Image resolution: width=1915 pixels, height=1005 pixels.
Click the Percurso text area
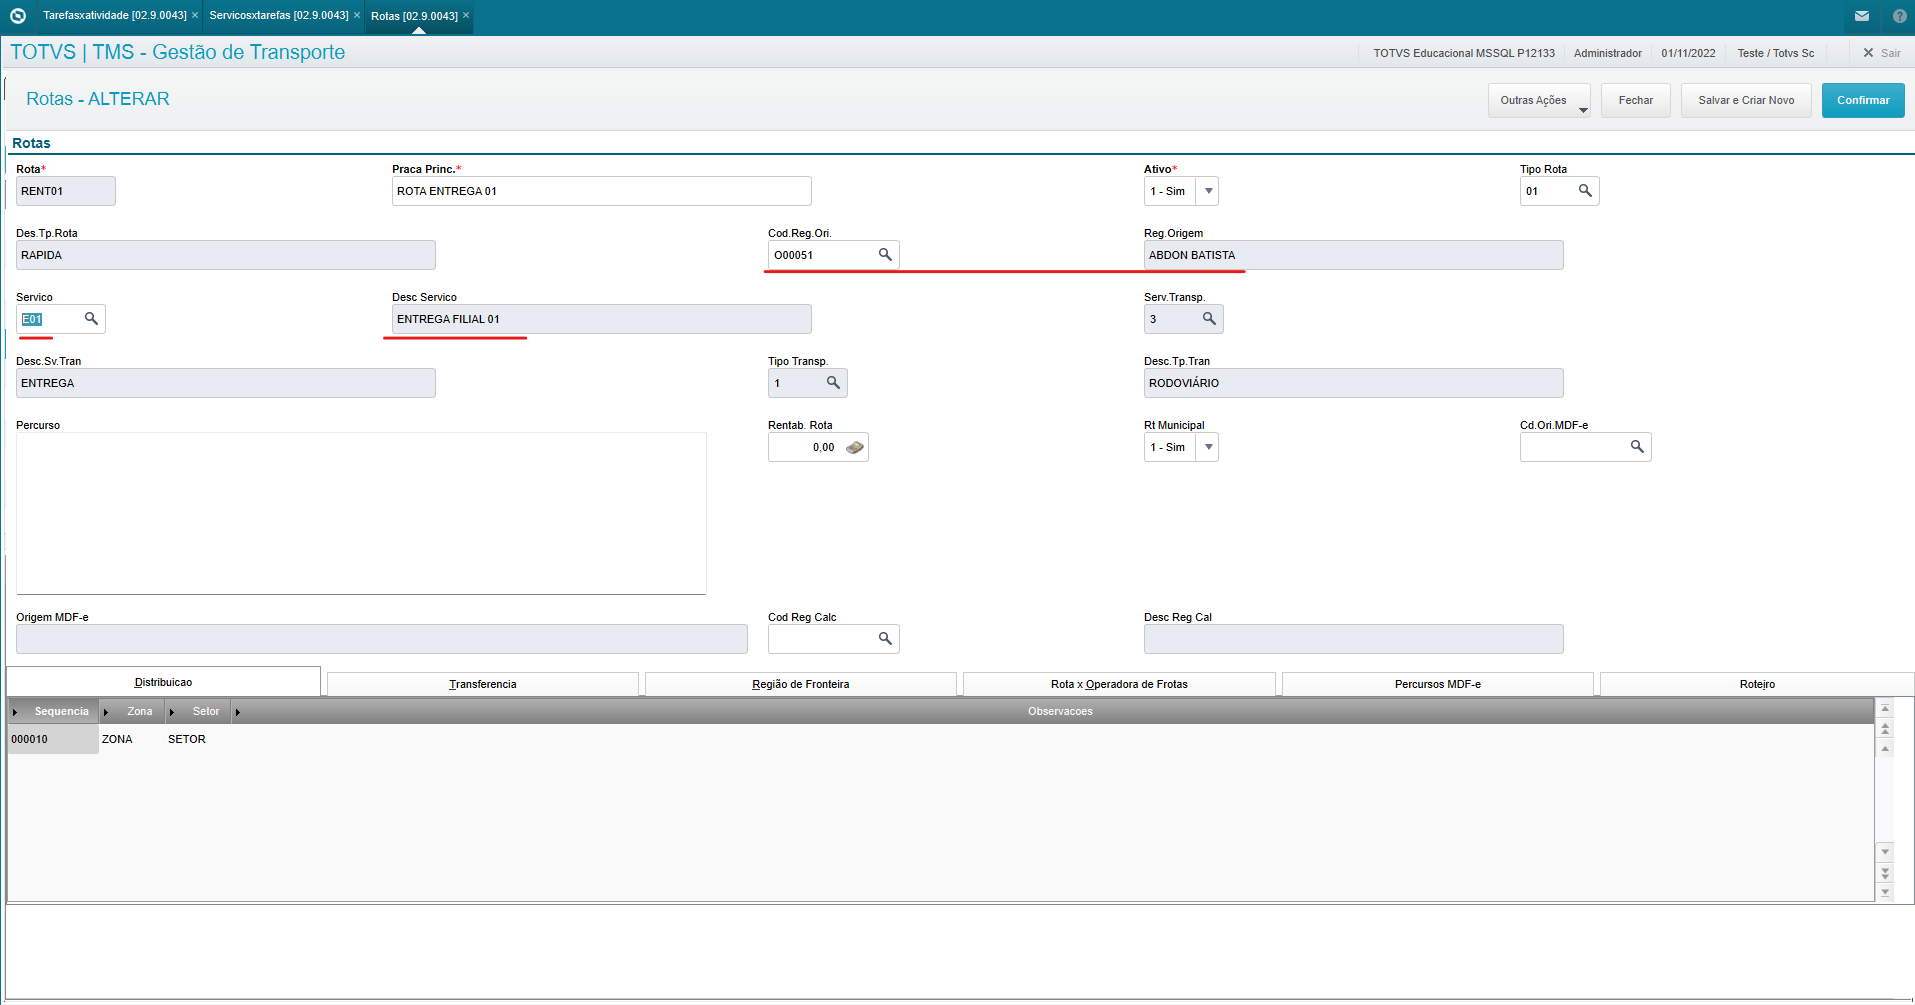pyautogui.click(x=361, y=513)
